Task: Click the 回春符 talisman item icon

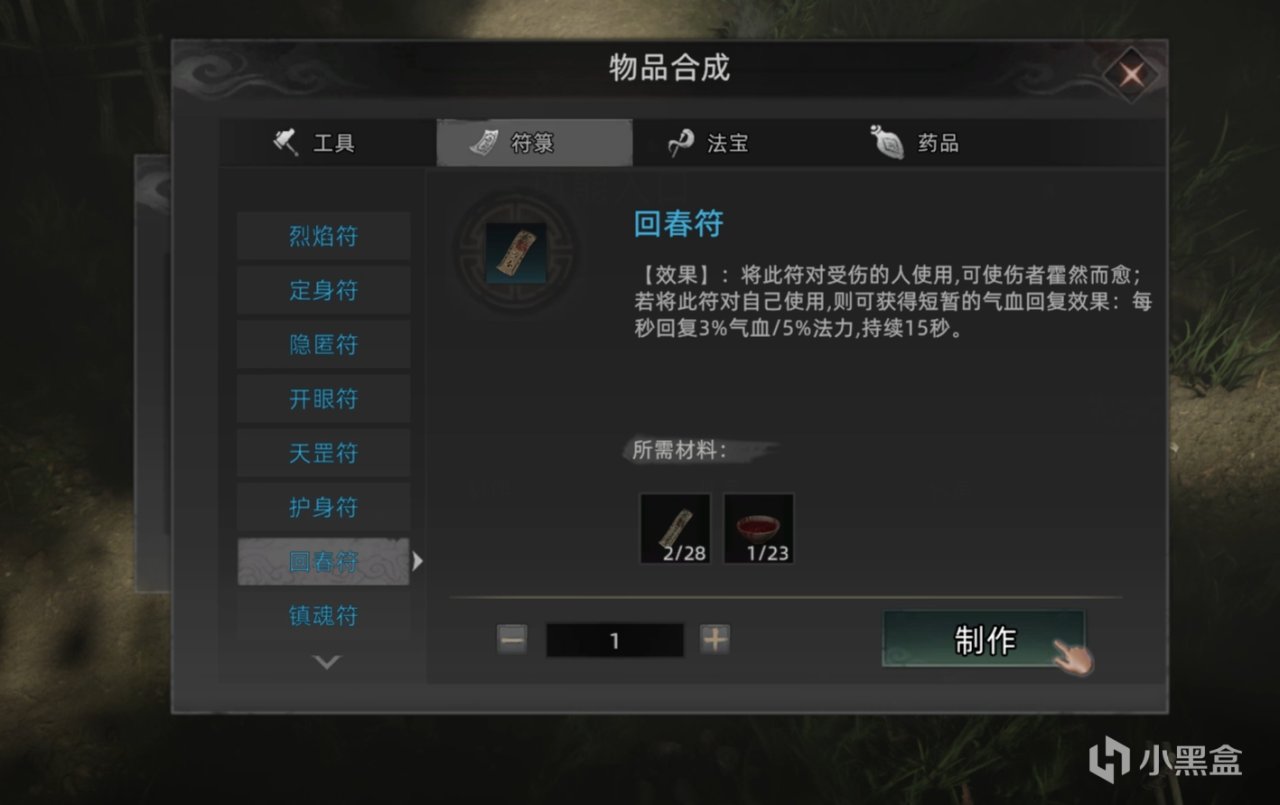Action: (x=516, y=252)
